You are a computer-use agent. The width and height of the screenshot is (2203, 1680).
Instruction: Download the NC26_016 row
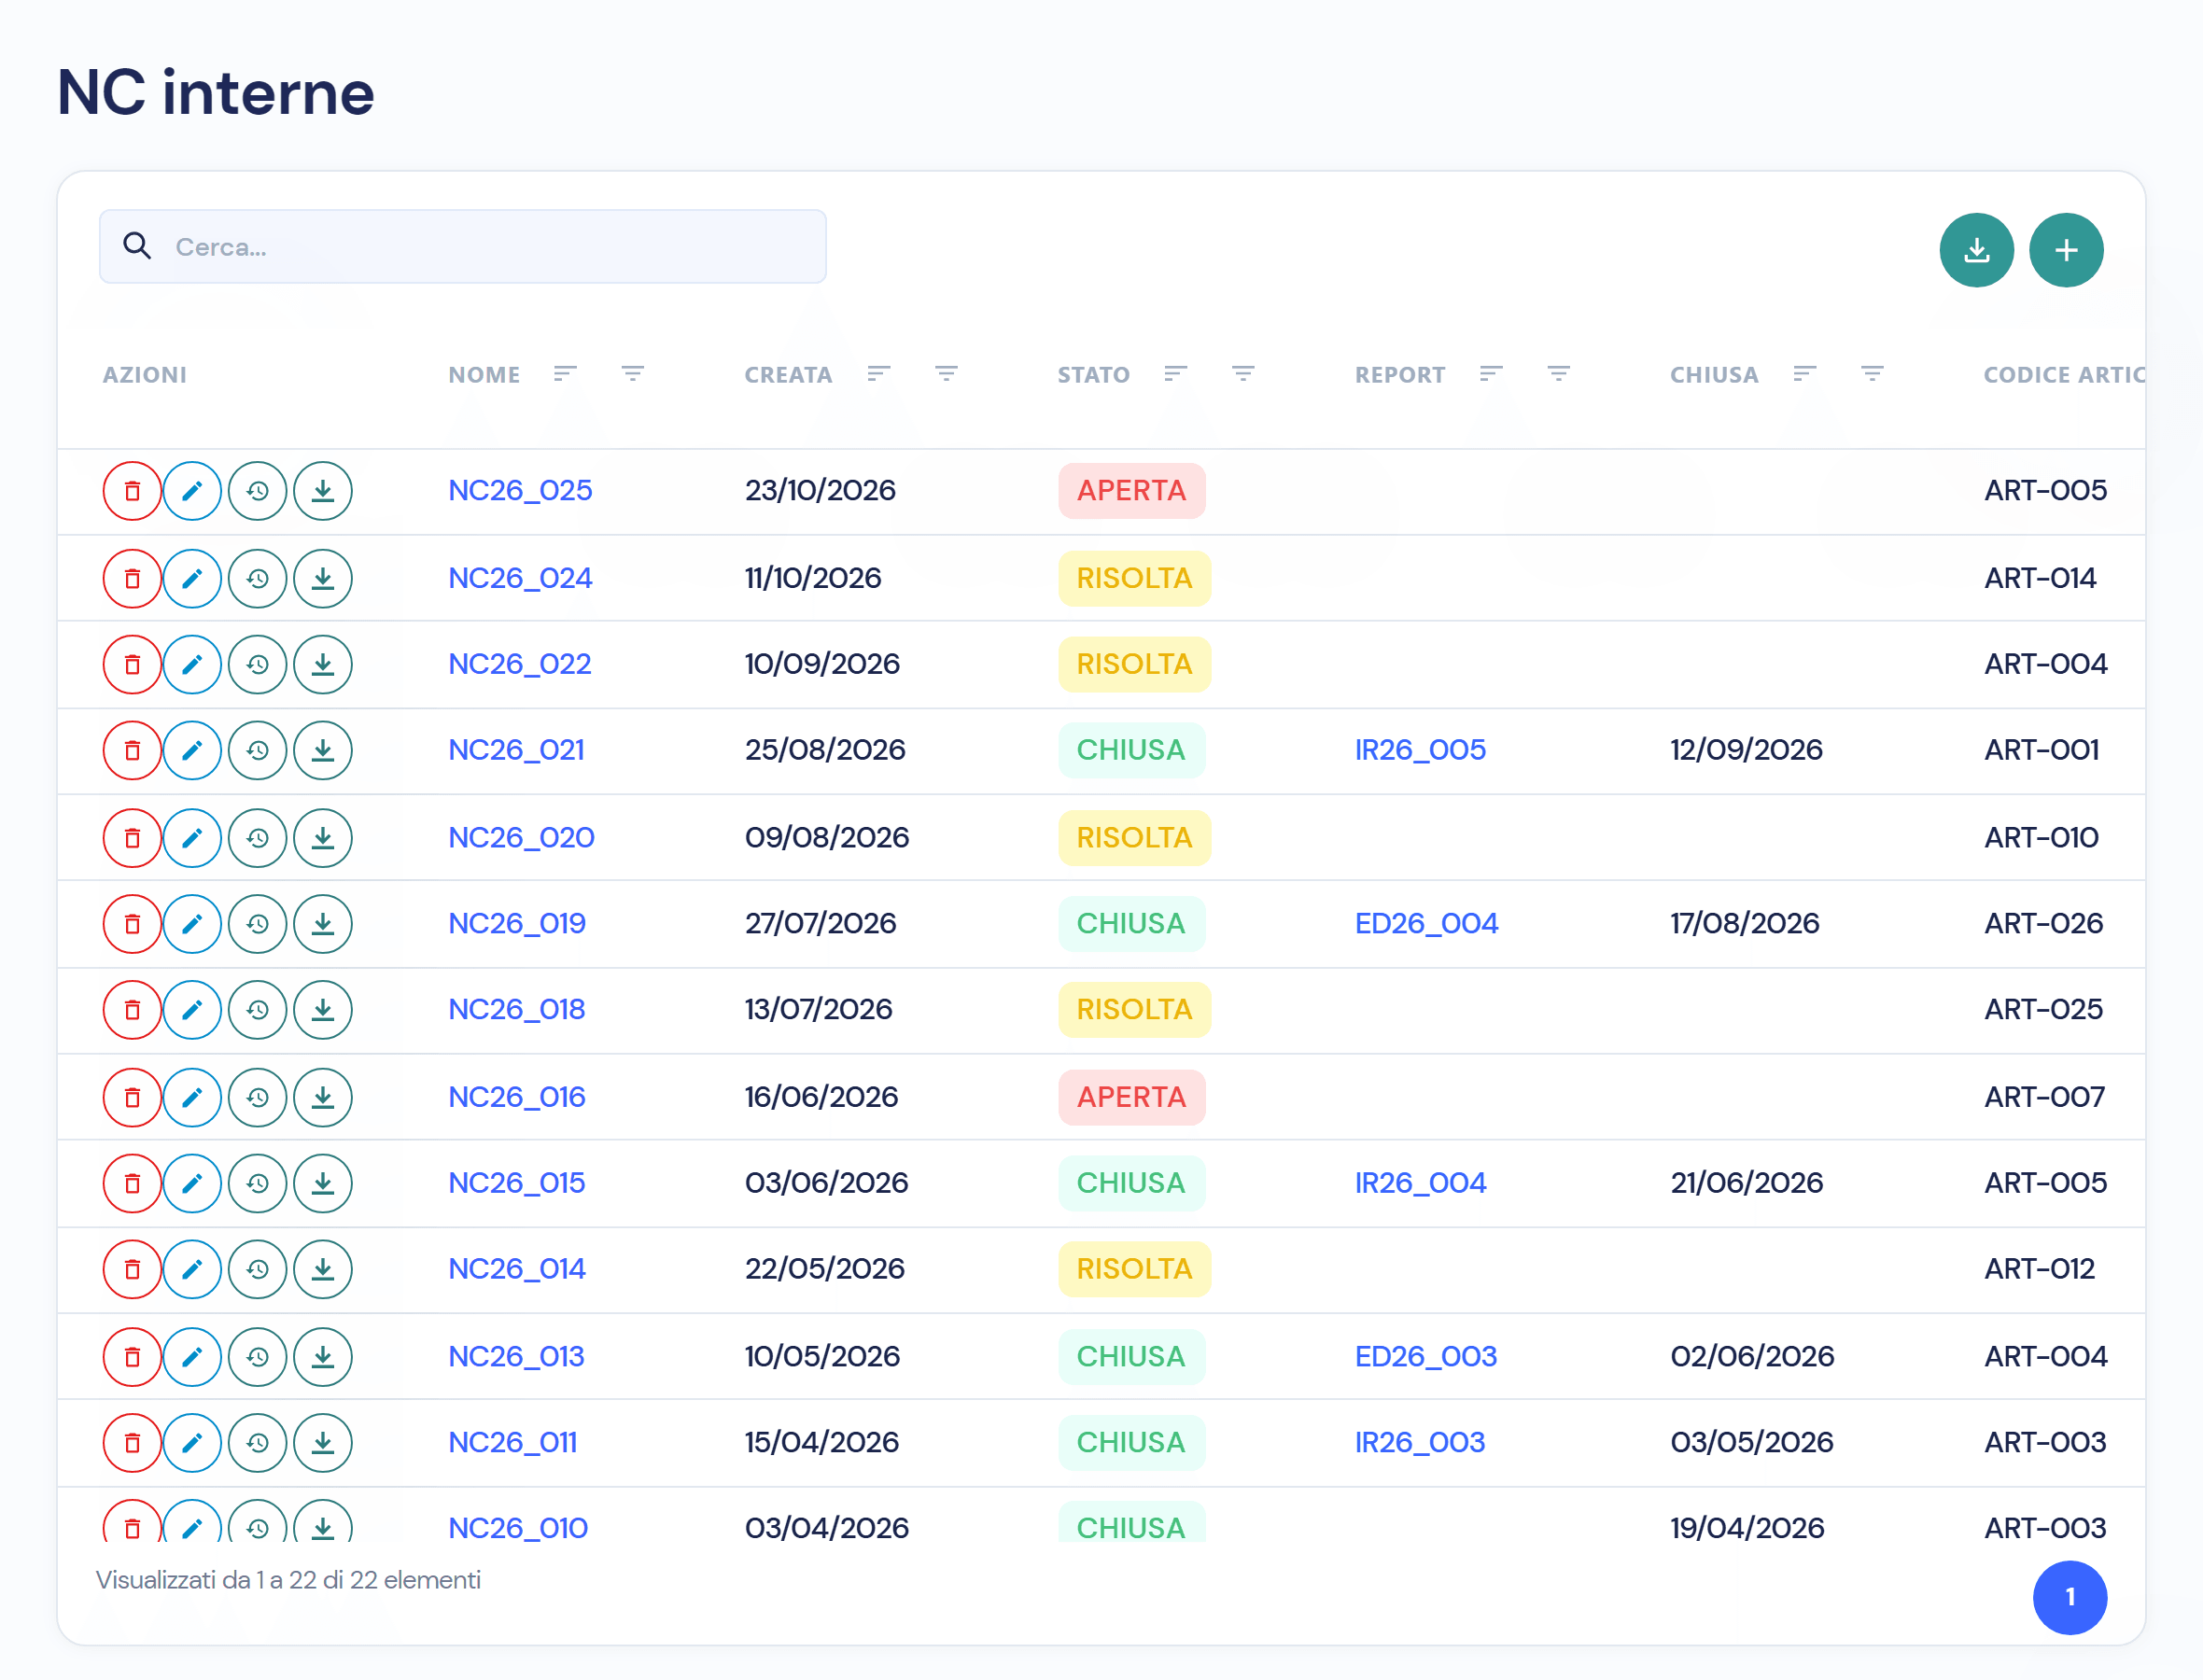323,1098
